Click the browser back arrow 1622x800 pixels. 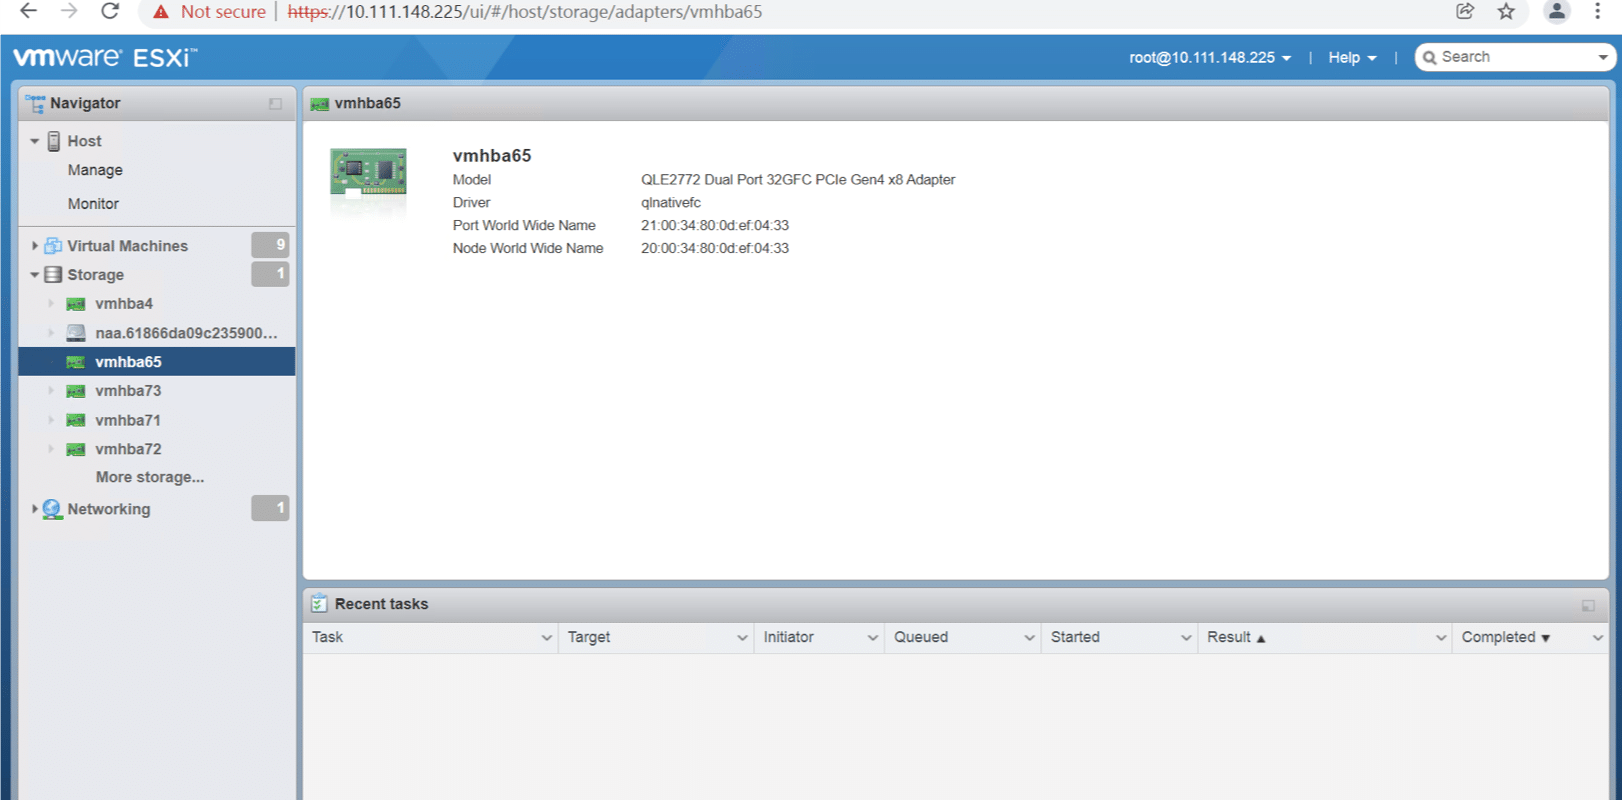[28, 11]
